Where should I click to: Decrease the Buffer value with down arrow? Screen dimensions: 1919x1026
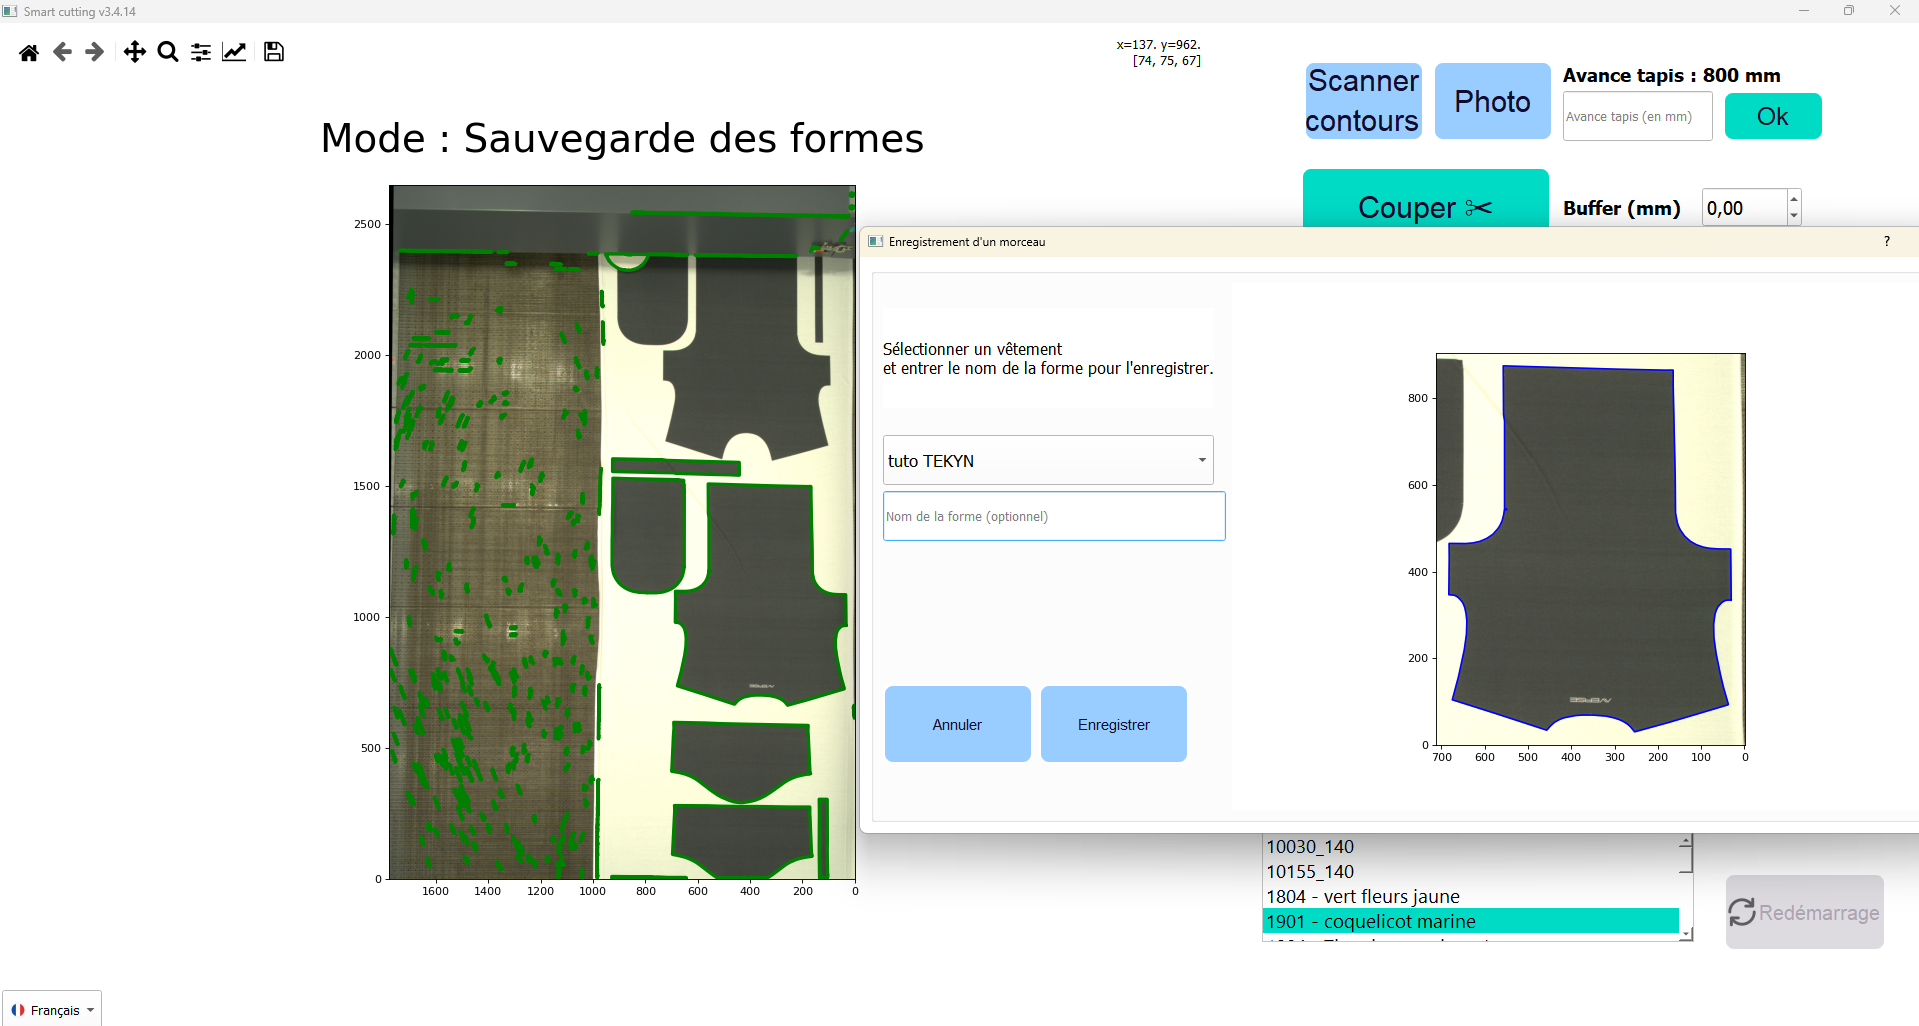pos(1794,216)
